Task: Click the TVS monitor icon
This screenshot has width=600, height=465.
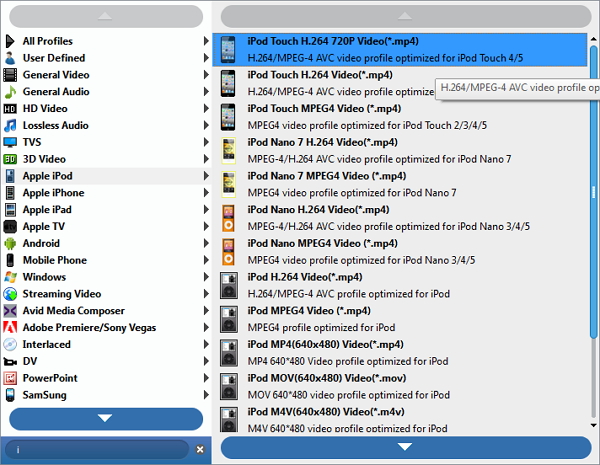Action: tap(10, 142)
